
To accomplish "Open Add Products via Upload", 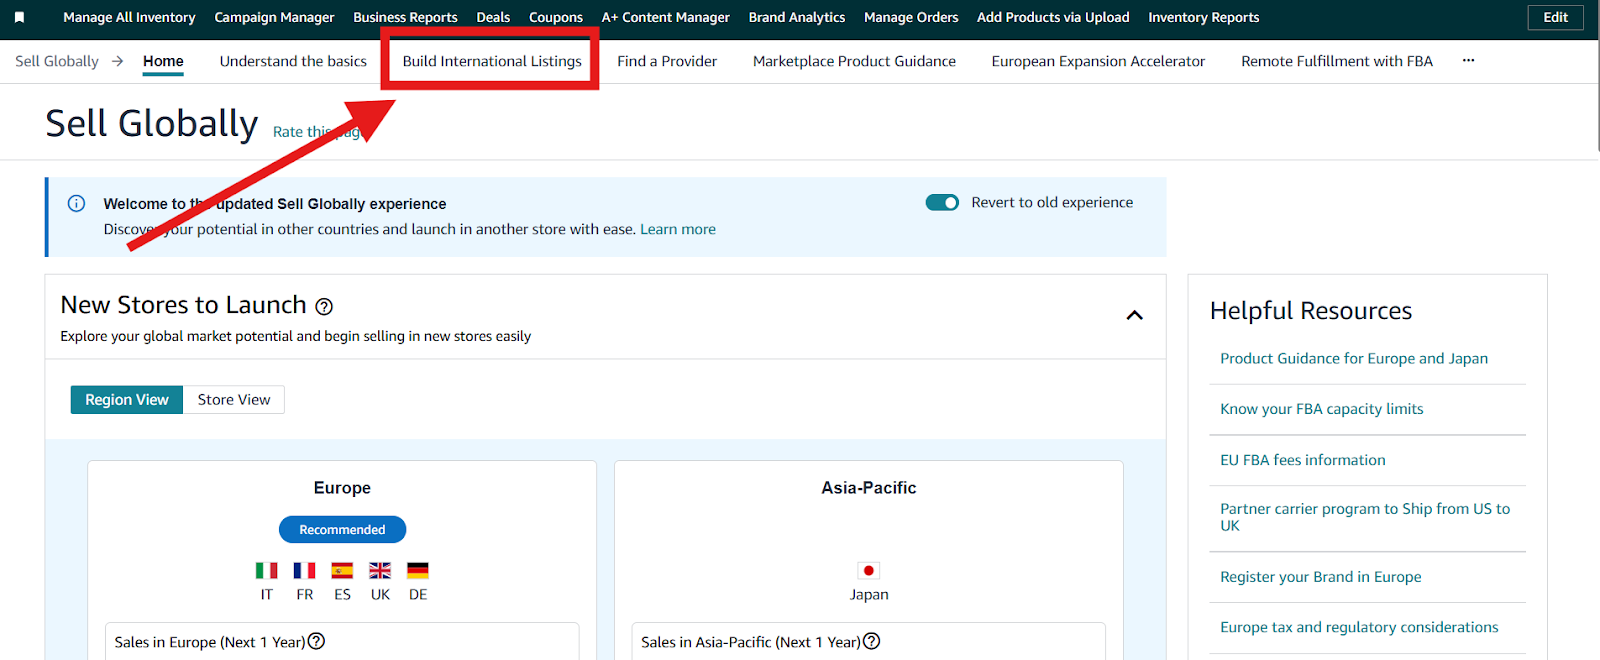I will click(1053, 18).
